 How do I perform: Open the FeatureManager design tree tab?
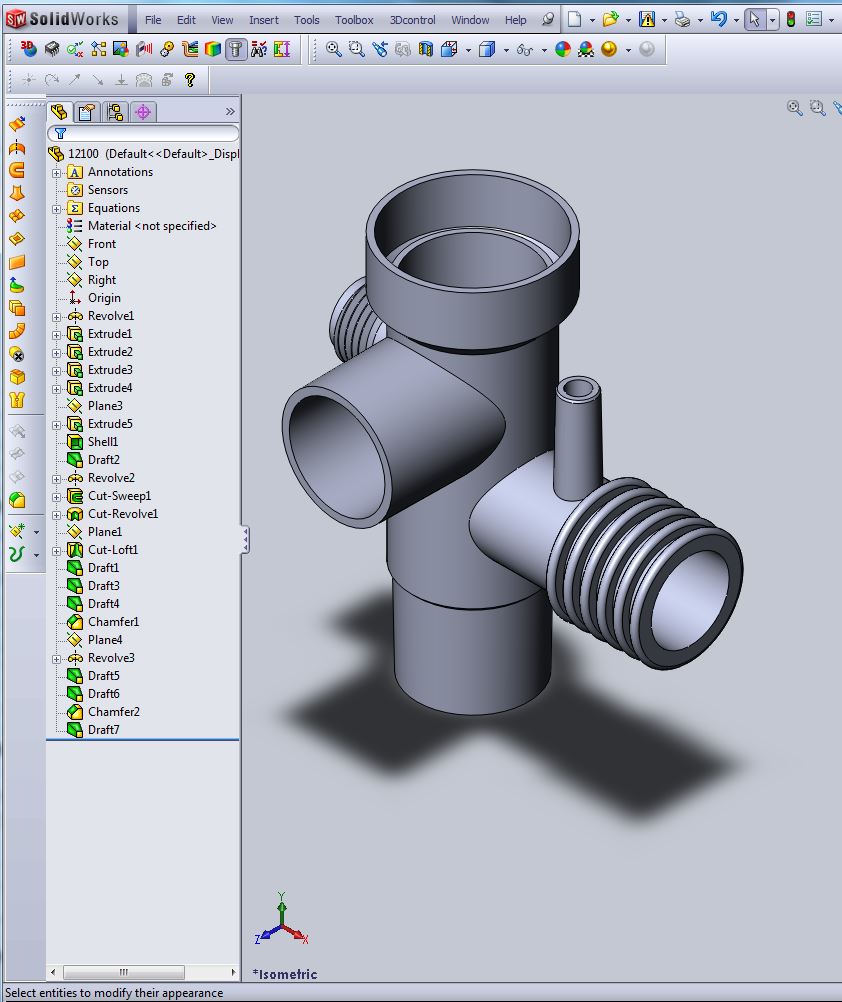(59, 112)
